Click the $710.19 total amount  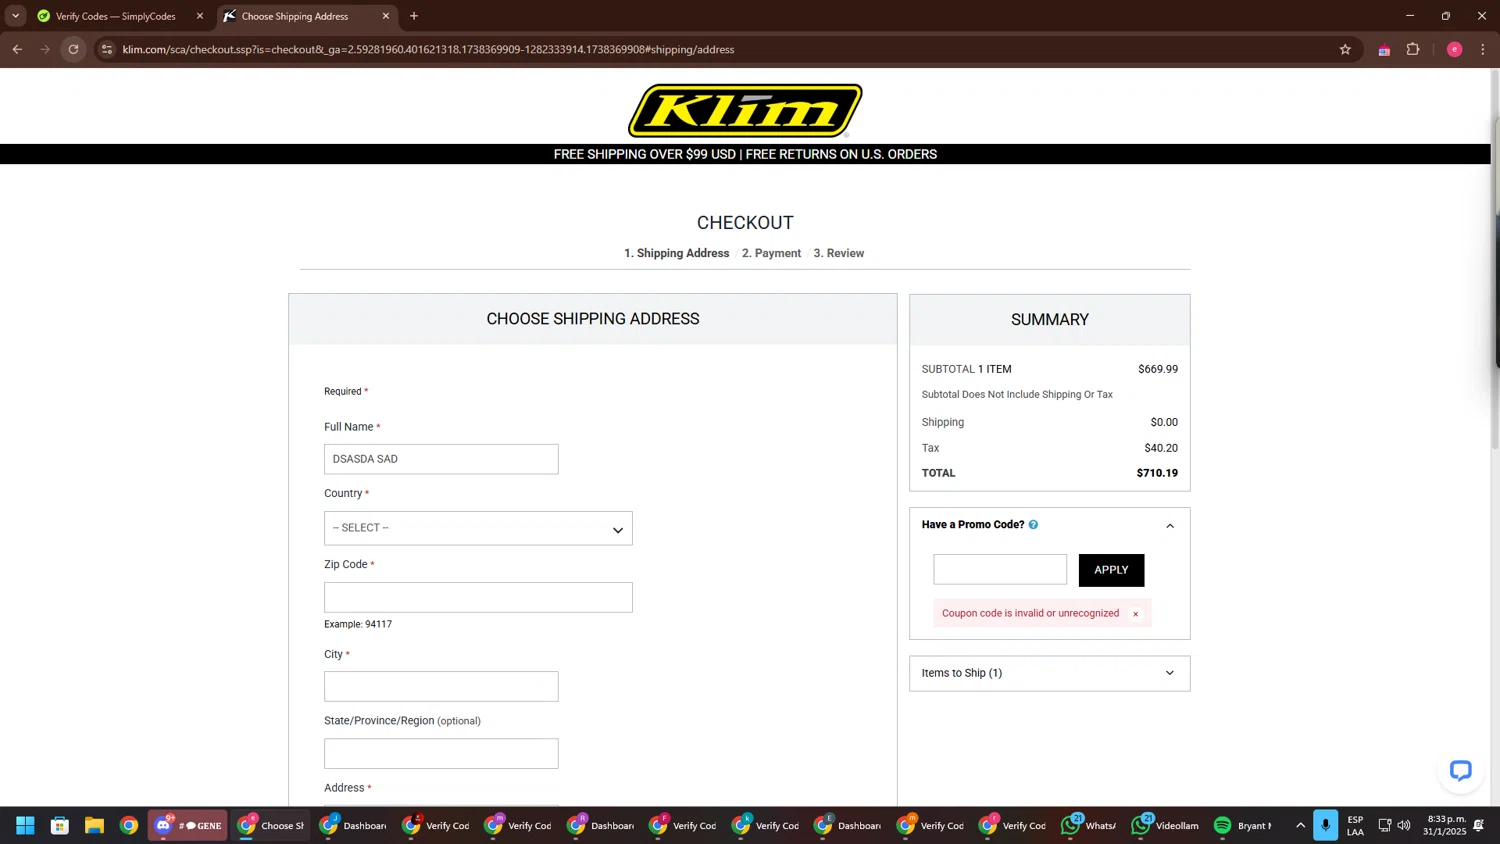(x=1157, y=473)
